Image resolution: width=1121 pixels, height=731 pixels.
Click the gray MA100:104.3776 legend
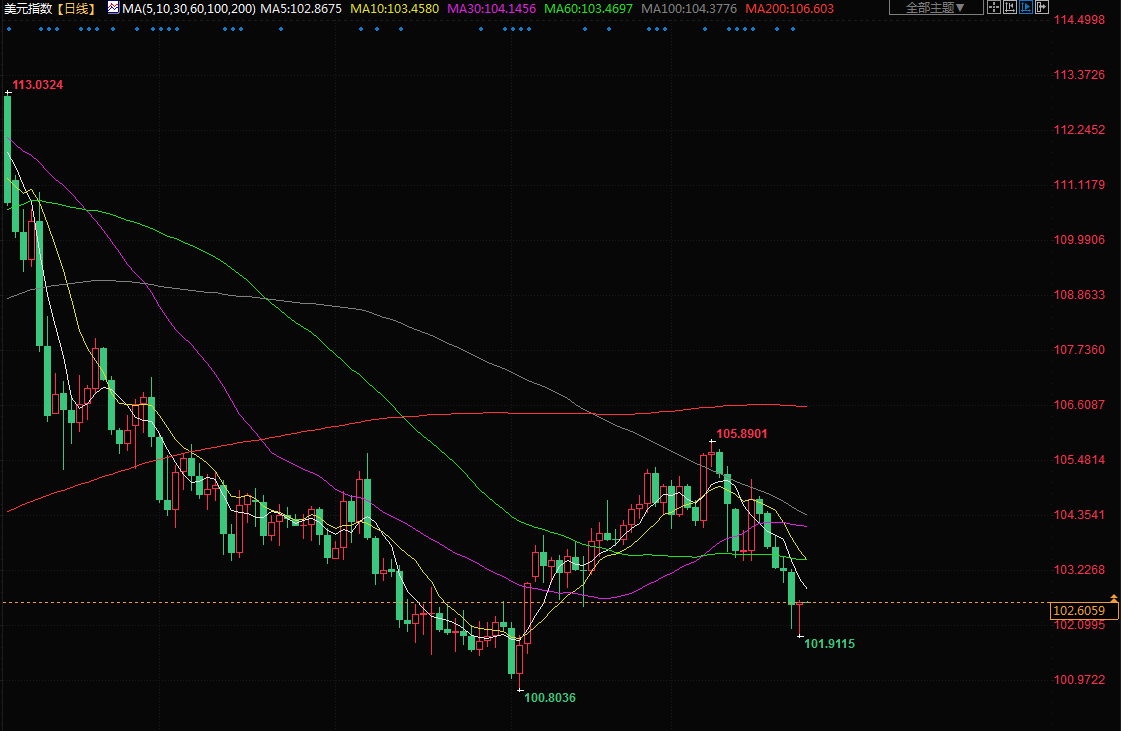click(x=689, y=8)
